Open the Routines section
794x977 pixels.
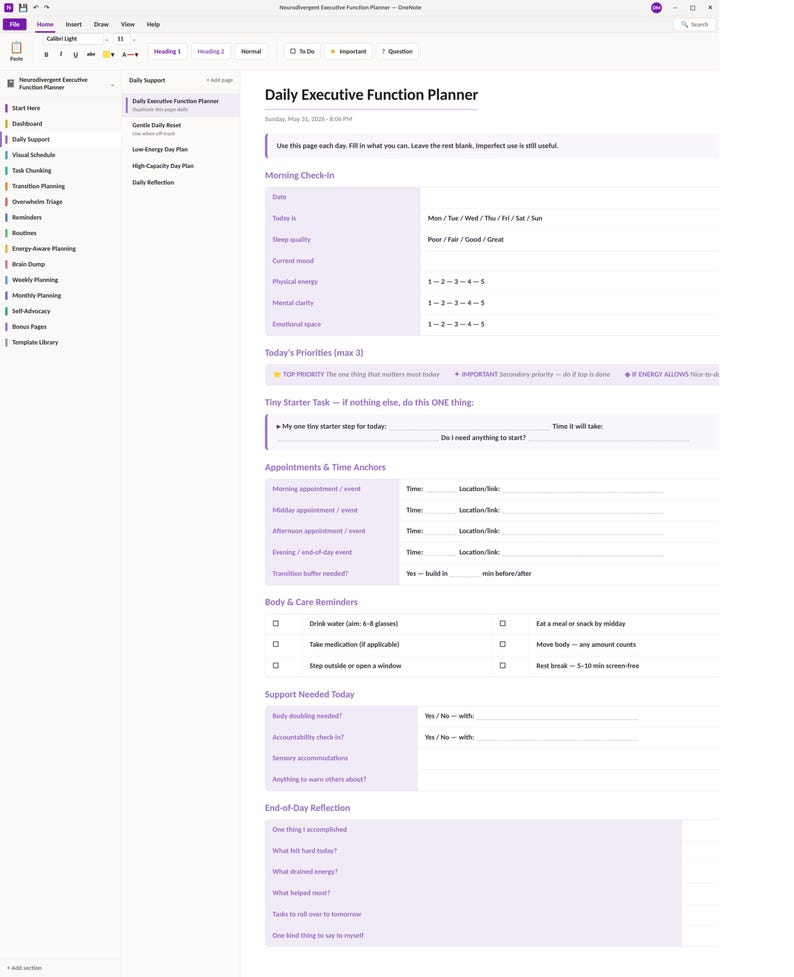[61, 233]
